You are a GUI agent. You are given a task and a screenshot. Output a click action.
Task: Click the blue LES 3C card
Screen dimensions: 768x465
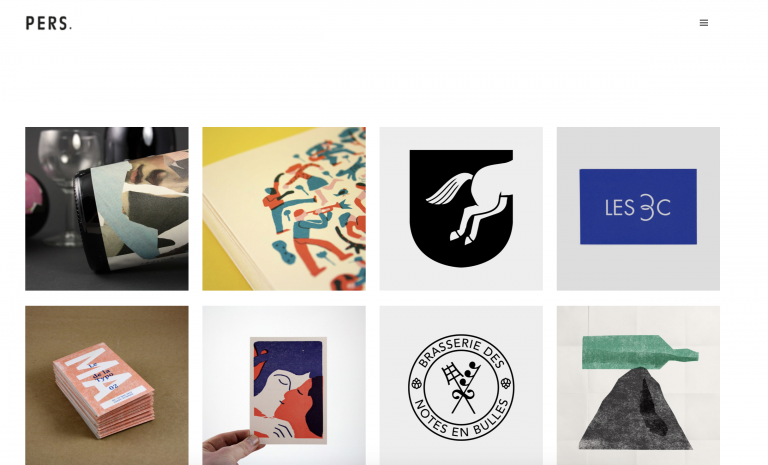638,207
